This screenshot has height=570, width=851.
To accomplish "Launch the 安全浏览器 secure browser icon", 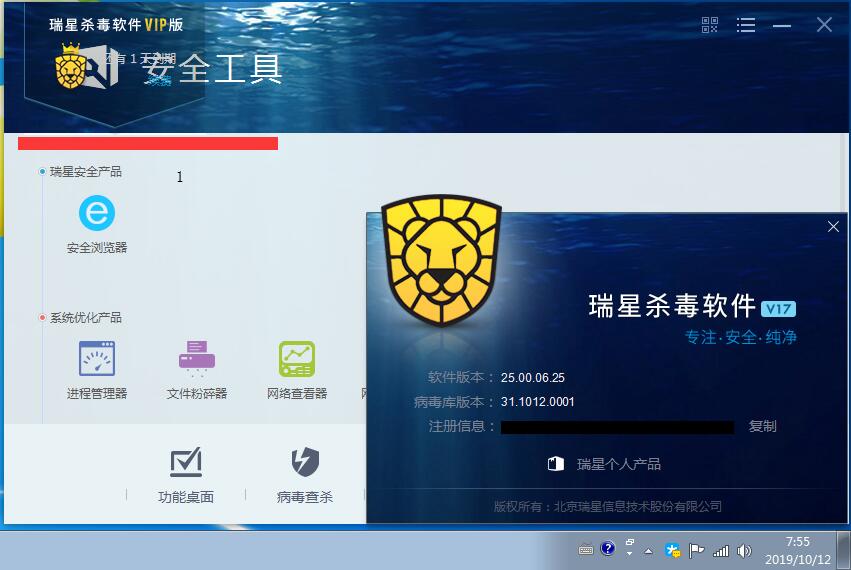I will pyautogui.click(x=97, y=213).
